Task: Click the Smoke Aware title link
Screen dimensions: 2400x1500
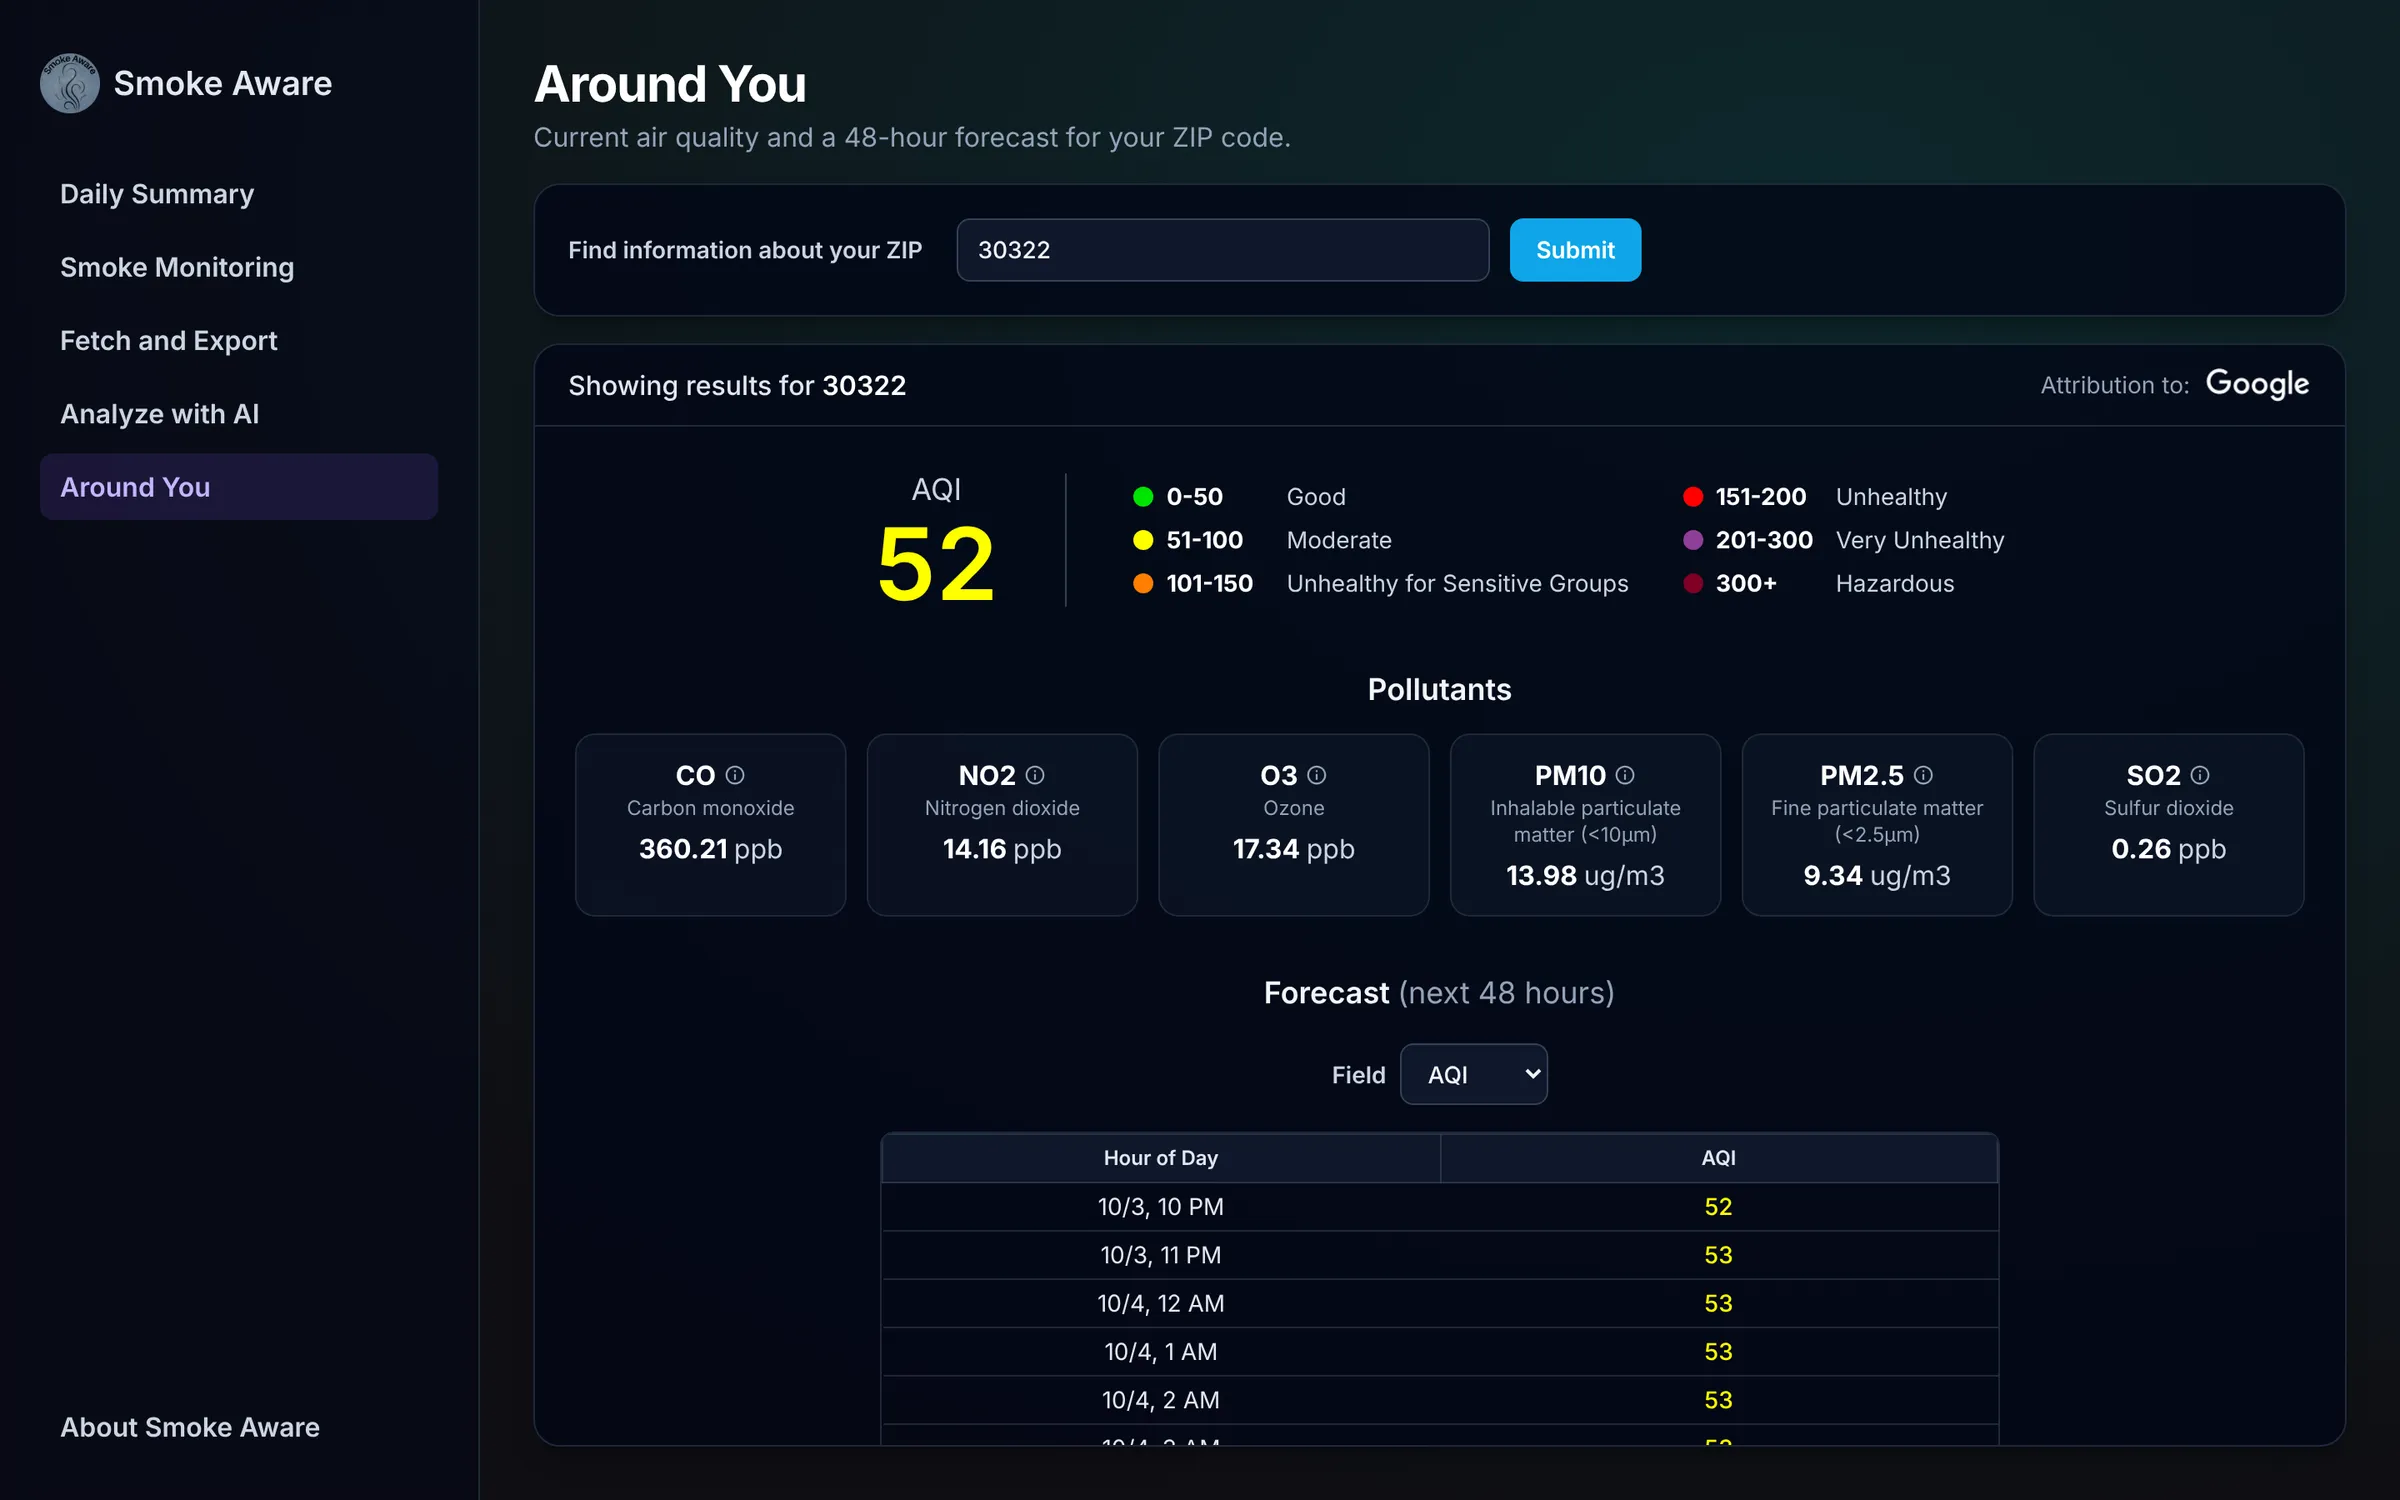Action: [222, 83]
